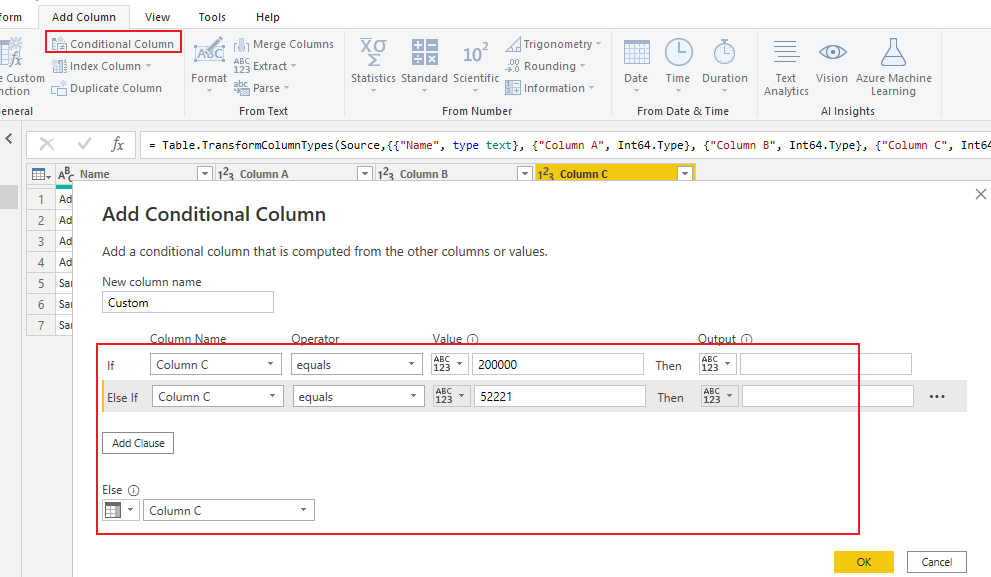This screenshot has height=577, width=991.
Task: Click the If value field 200000
Action: 557,364
